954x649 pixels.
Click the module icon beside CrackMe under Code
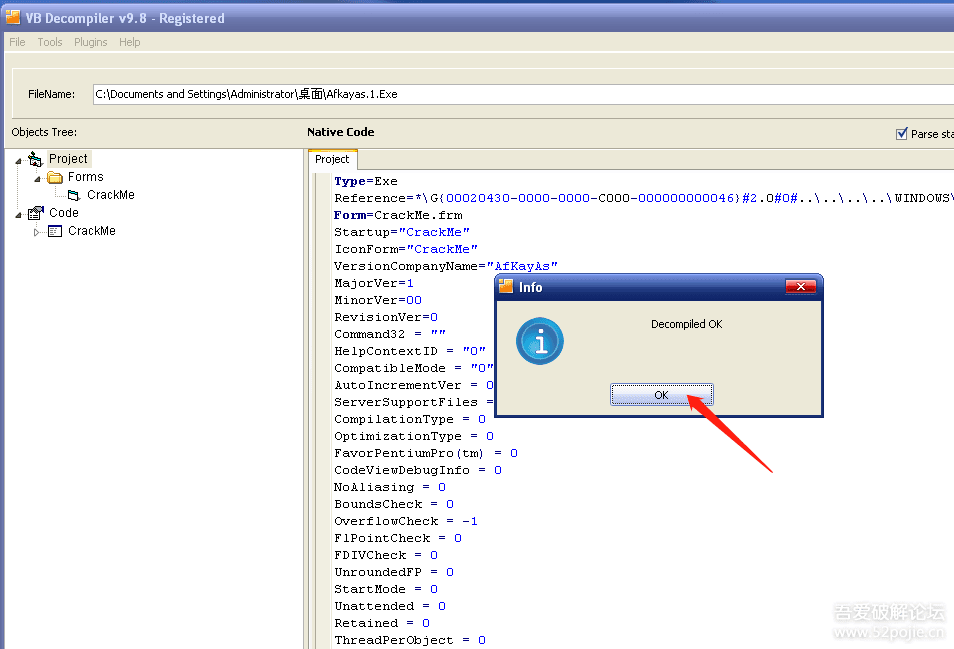55,231
